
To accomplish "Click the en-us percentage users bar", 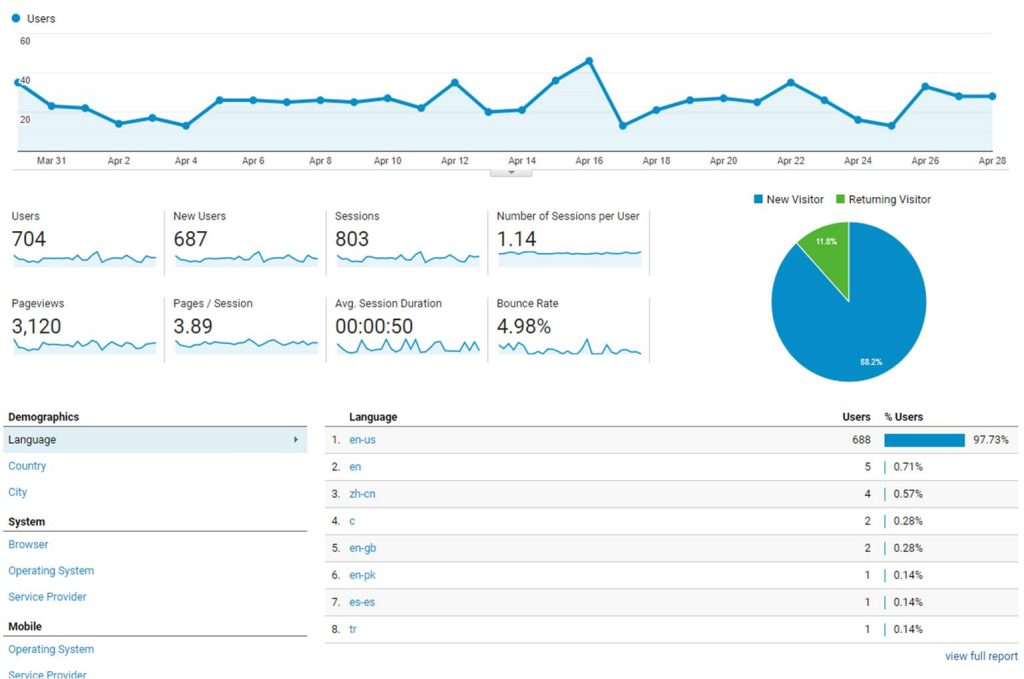I will coord(924,440).
